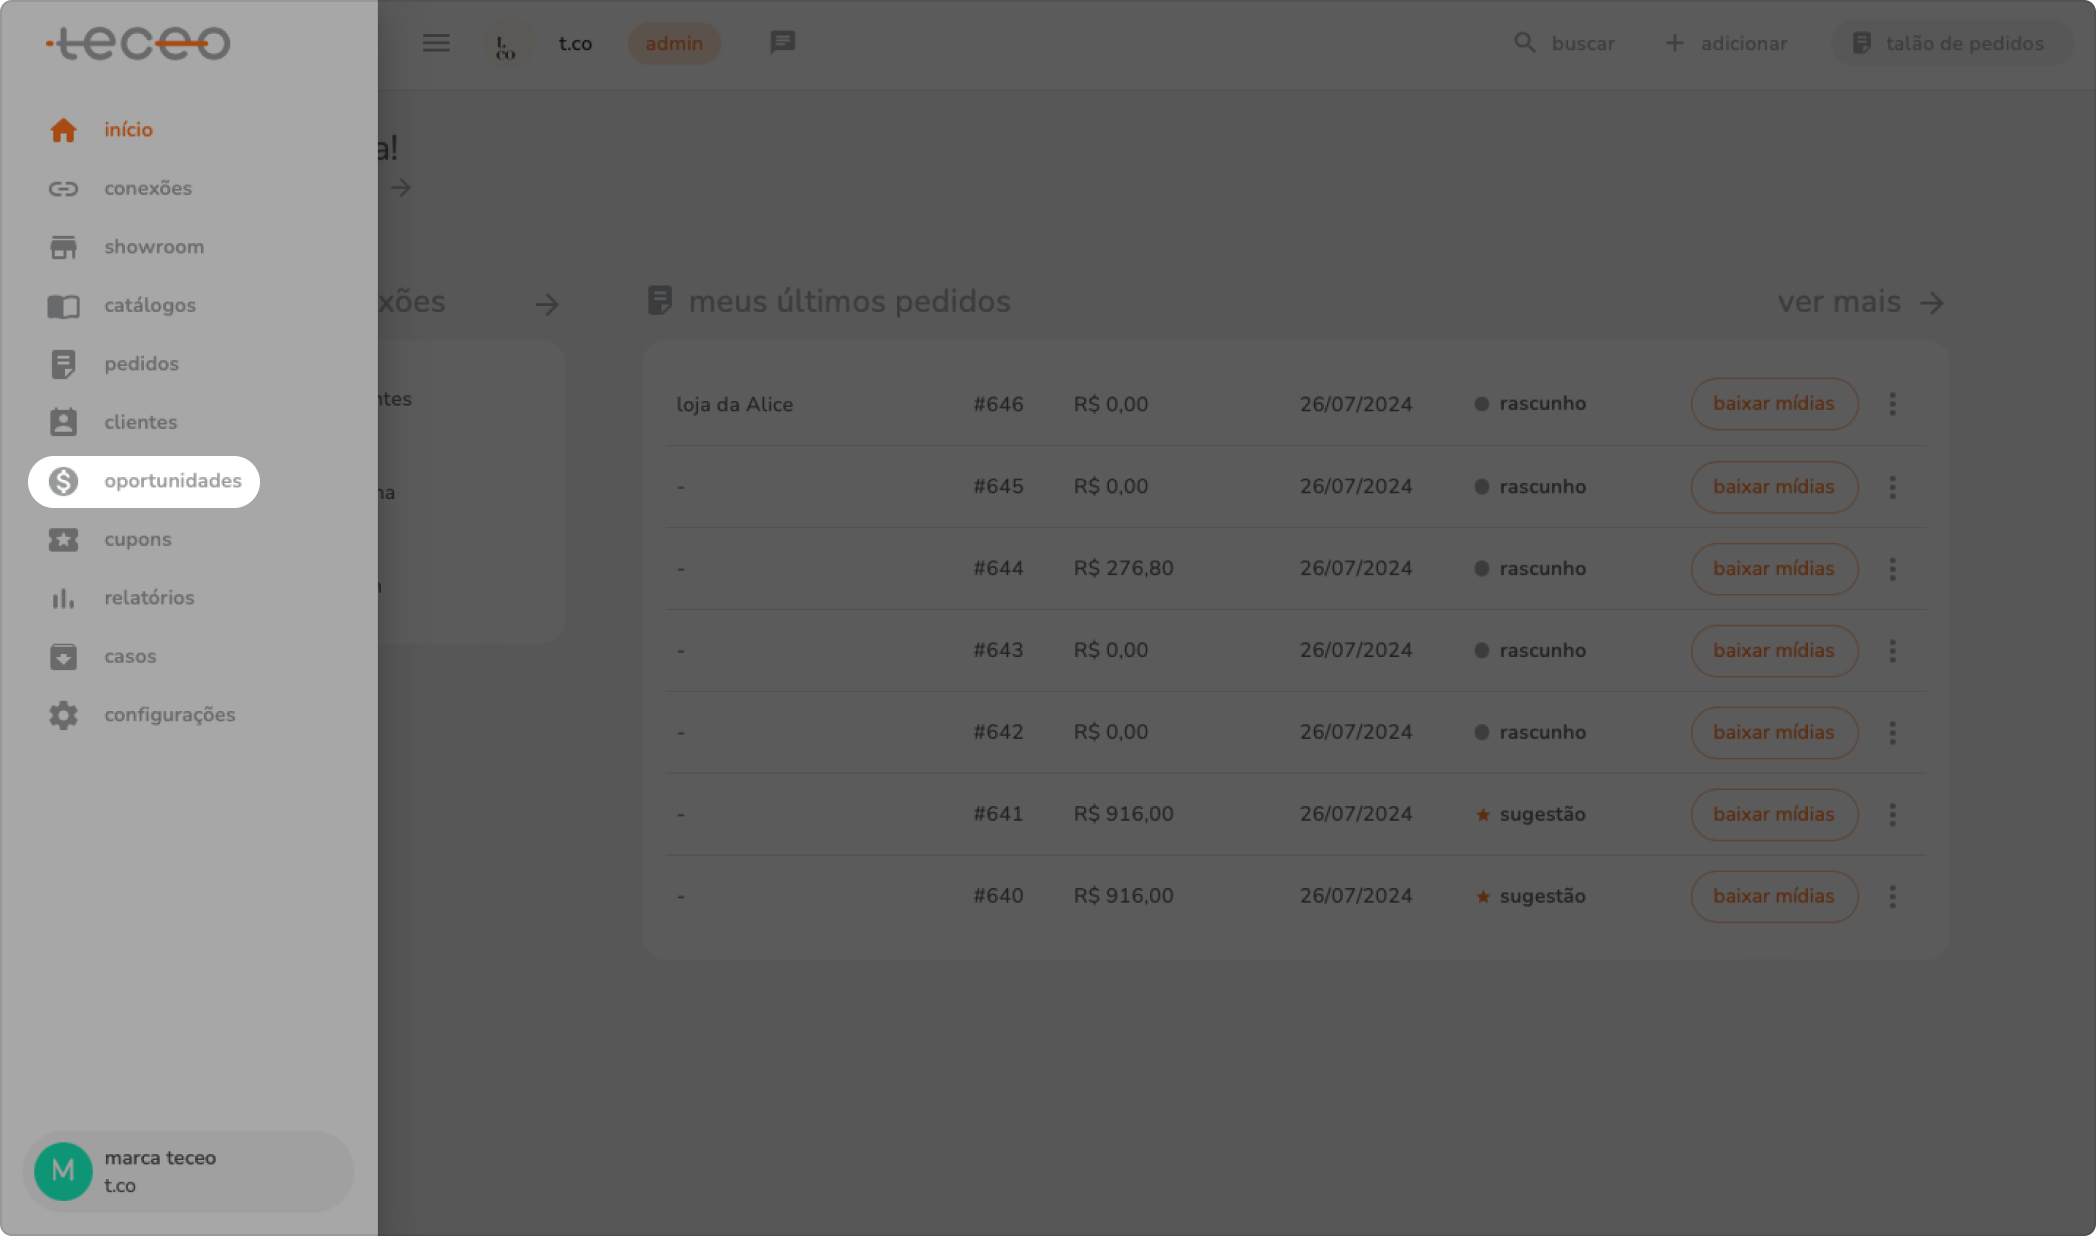The image size is (2096, 1236).
Task: Open options menu for order #646
Action: tap(1892, 404)
